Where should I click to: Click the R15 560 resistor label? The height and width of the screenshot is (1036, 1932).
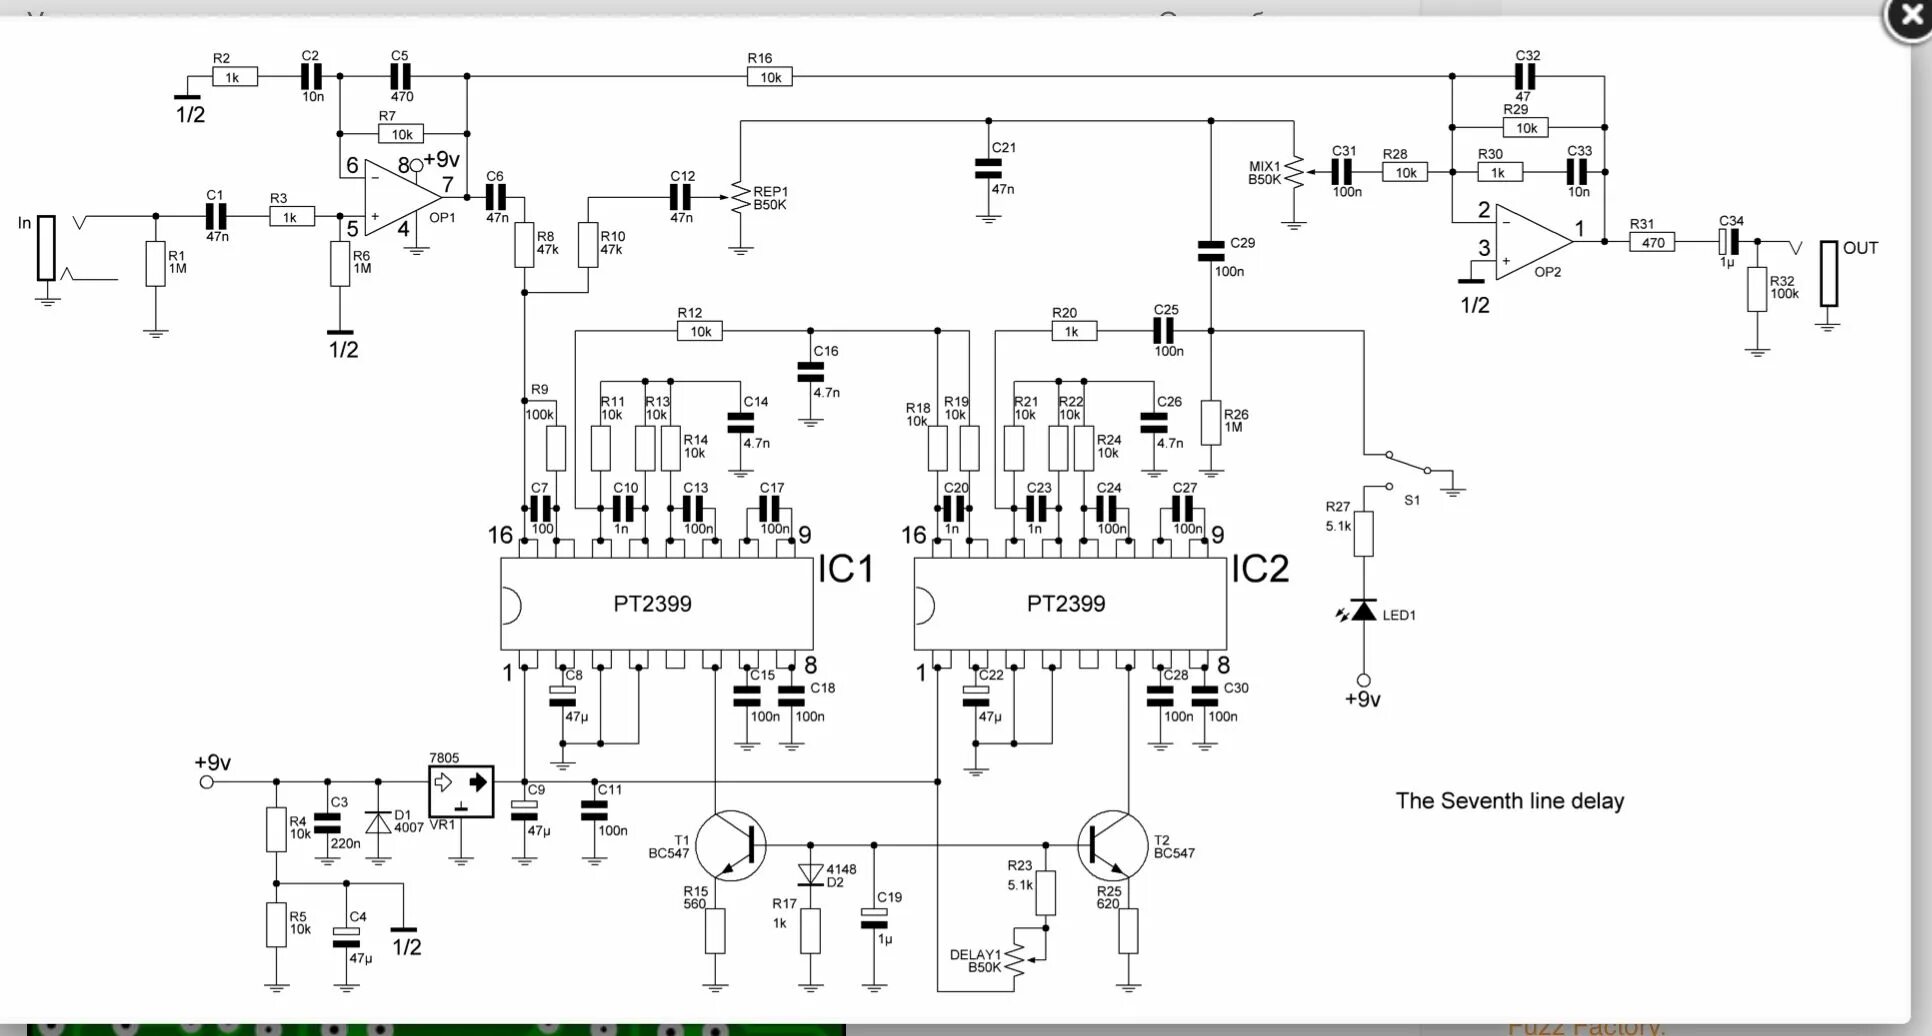pos(695,897)
